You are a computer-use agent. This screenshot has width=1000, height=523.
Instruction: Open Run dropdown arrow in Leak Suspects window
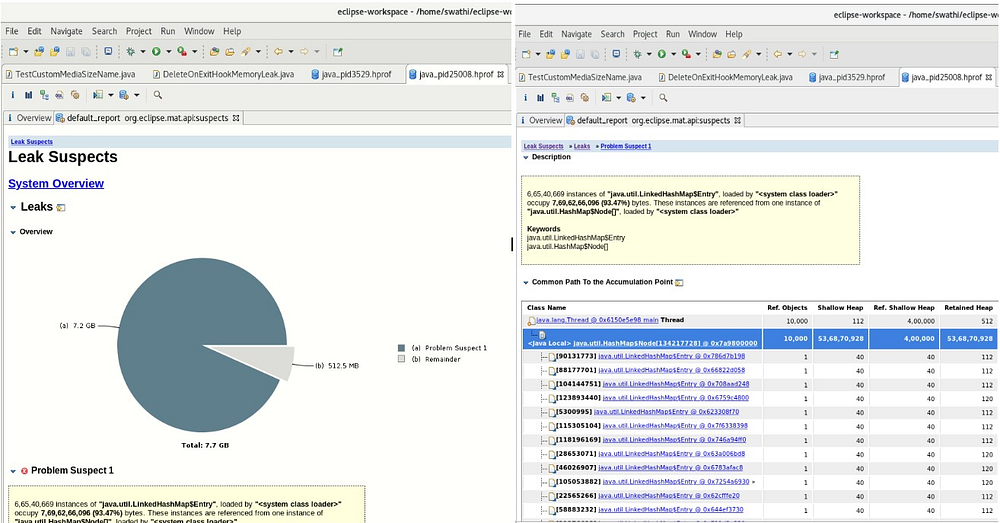pyautogui.click(x=168, y=52)
